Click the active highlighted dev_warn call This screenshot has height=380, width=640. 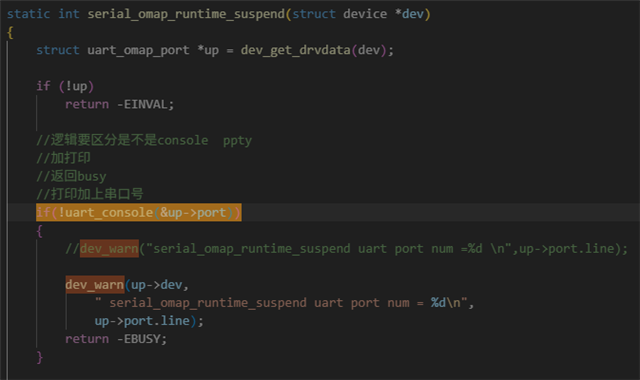click(x=95, y=284)
